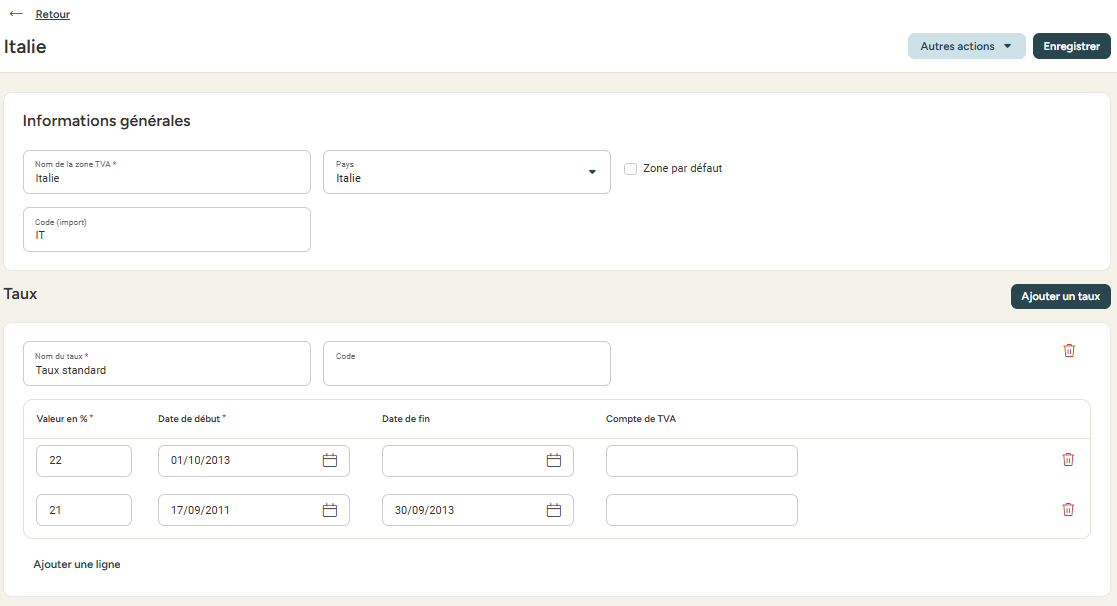Viewport: 1117px width, 606px height.
Task: Expand the Autres actions dropdown
Action: pyautogui.click(x=966, y=46)
